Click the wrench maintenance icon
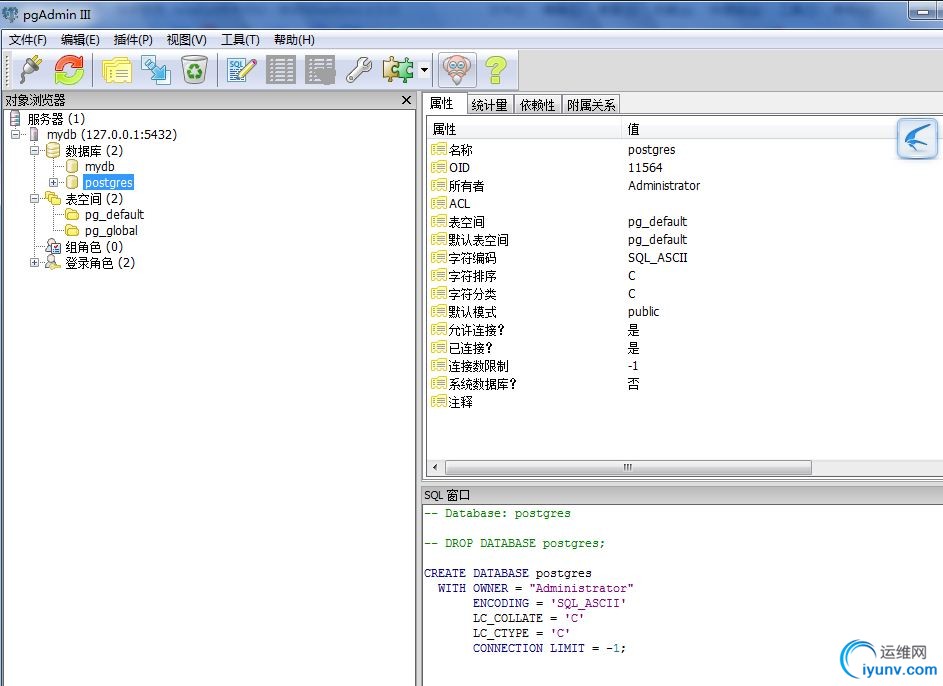The image size is (943, 686). coord(359,70)
